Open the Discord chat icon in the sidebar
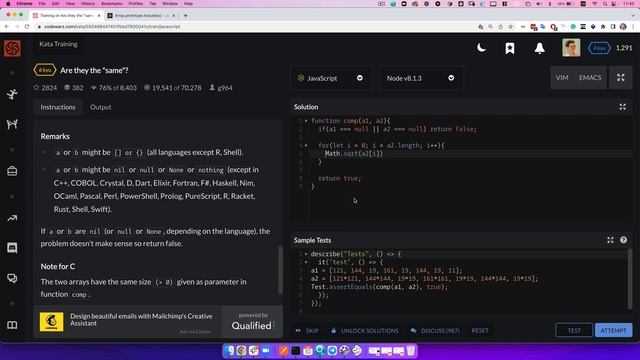The height and width of the screenshot is (360, 640). (x=12, y=248)
